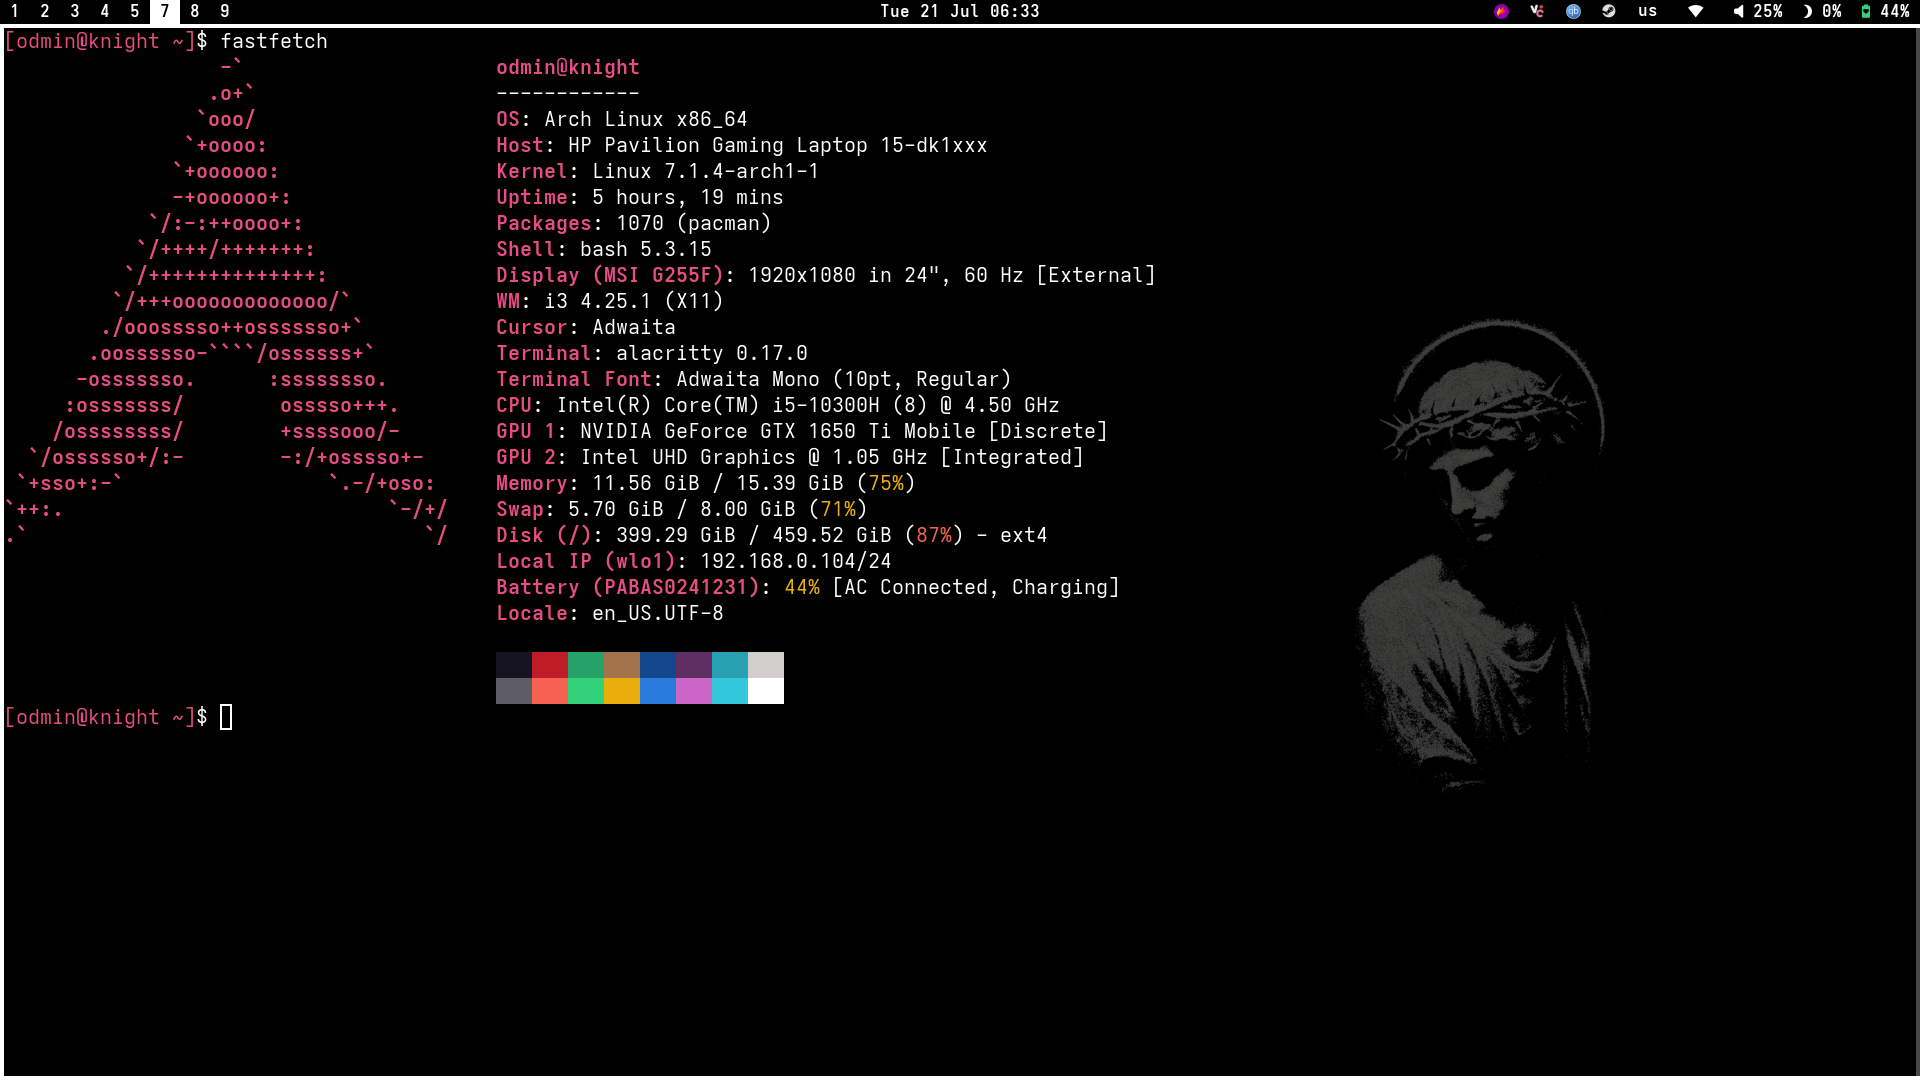Image resolution: width=1920 pixels, height=1080 pixels.
Task: Open the Steam tray icon
Action: coord(1609,11)
